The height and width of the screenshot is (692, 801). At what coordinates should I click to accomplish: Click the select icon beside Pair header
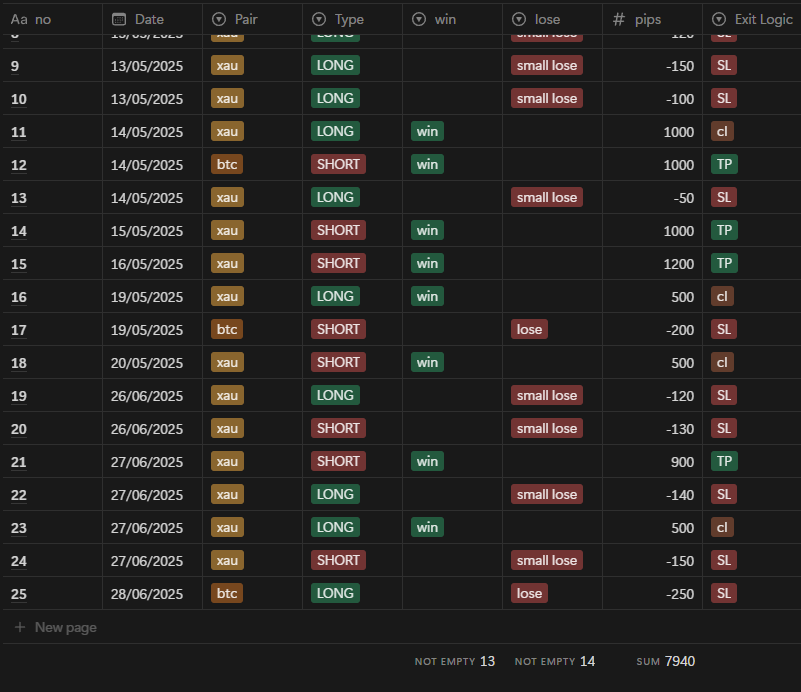(219, 19)
